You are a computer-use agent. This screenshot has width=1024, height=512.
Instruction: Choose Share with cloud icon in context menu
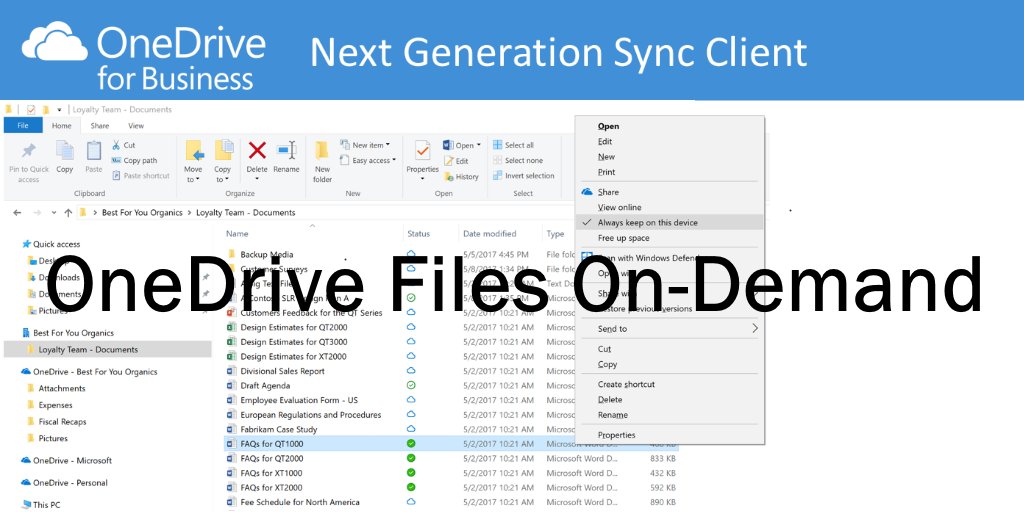pos(669,192)
